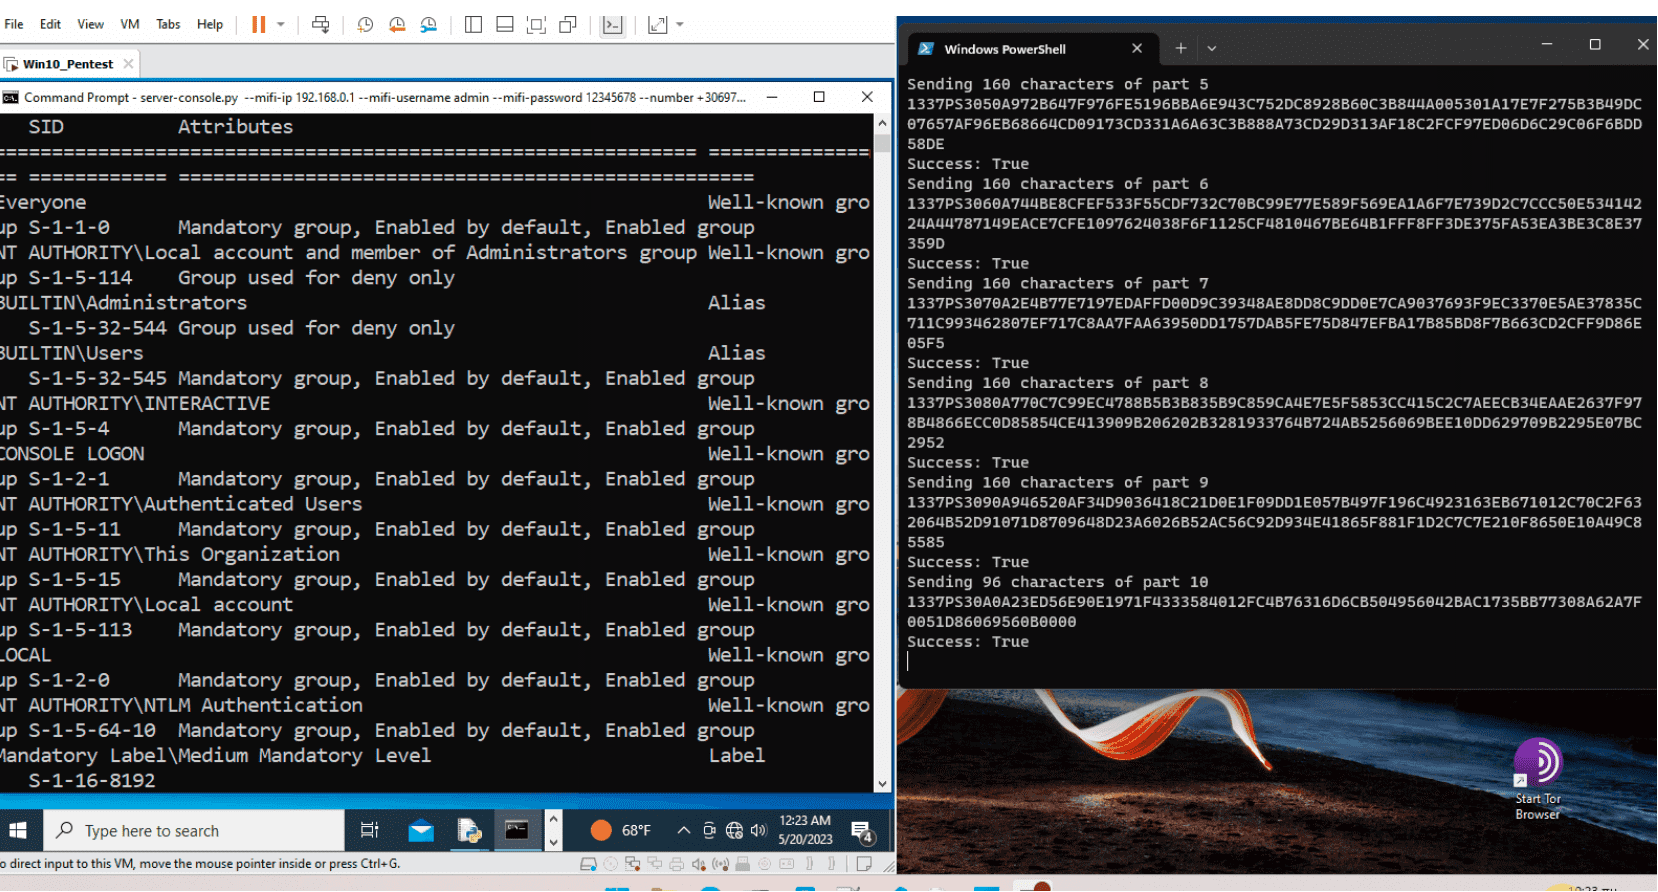
Task: Close the Windows PowerShell tab
Action: (x=1137, y=48)
